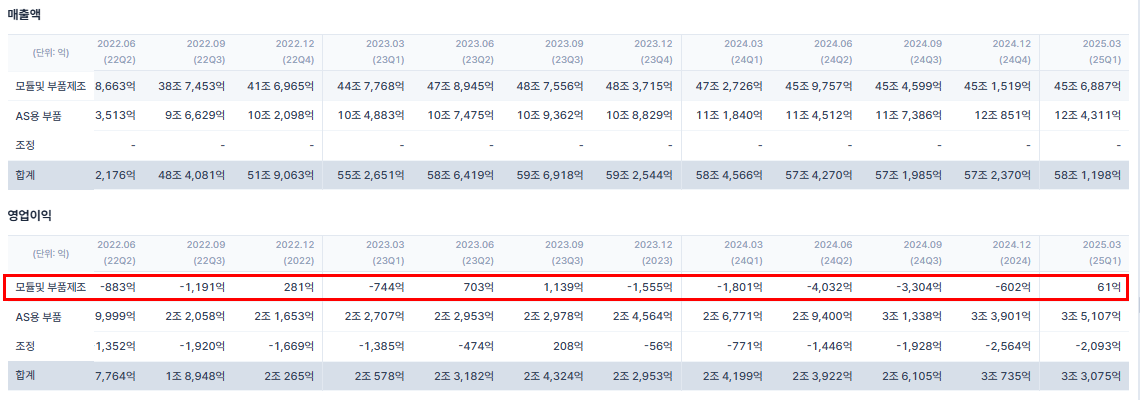Screen dimensions: 1140x400
Task: Pick the 47조 8,945억 value
Action: (x=460, y=87)
